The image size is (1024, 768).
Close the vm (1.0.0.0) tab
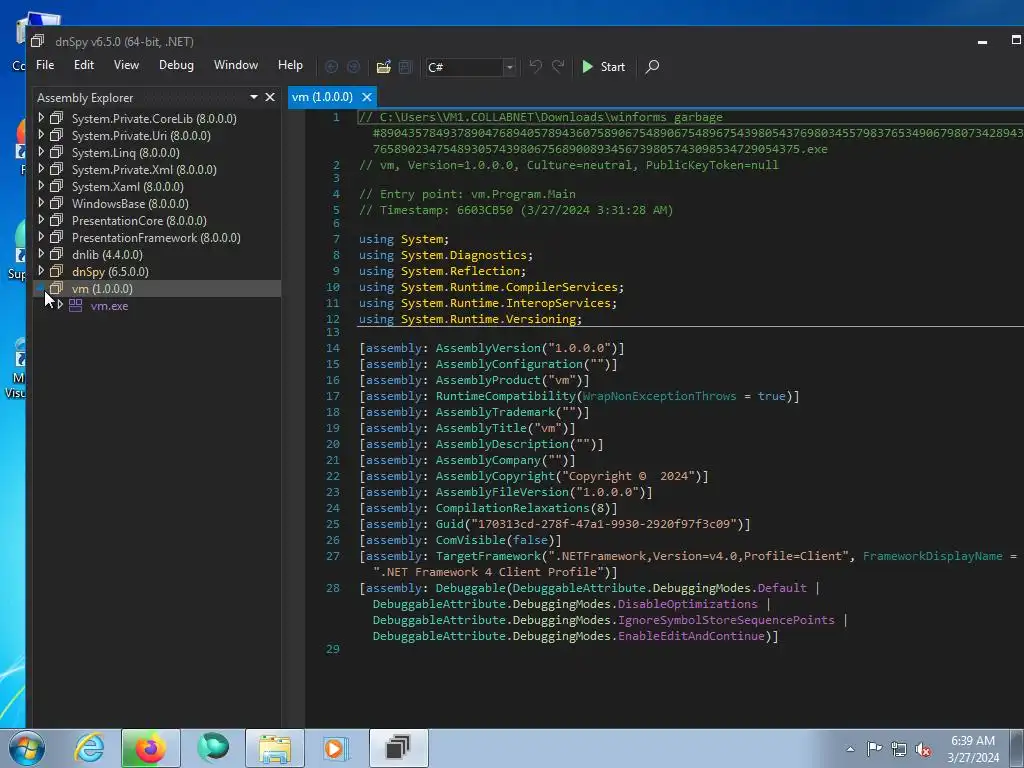tap(367, 97)
